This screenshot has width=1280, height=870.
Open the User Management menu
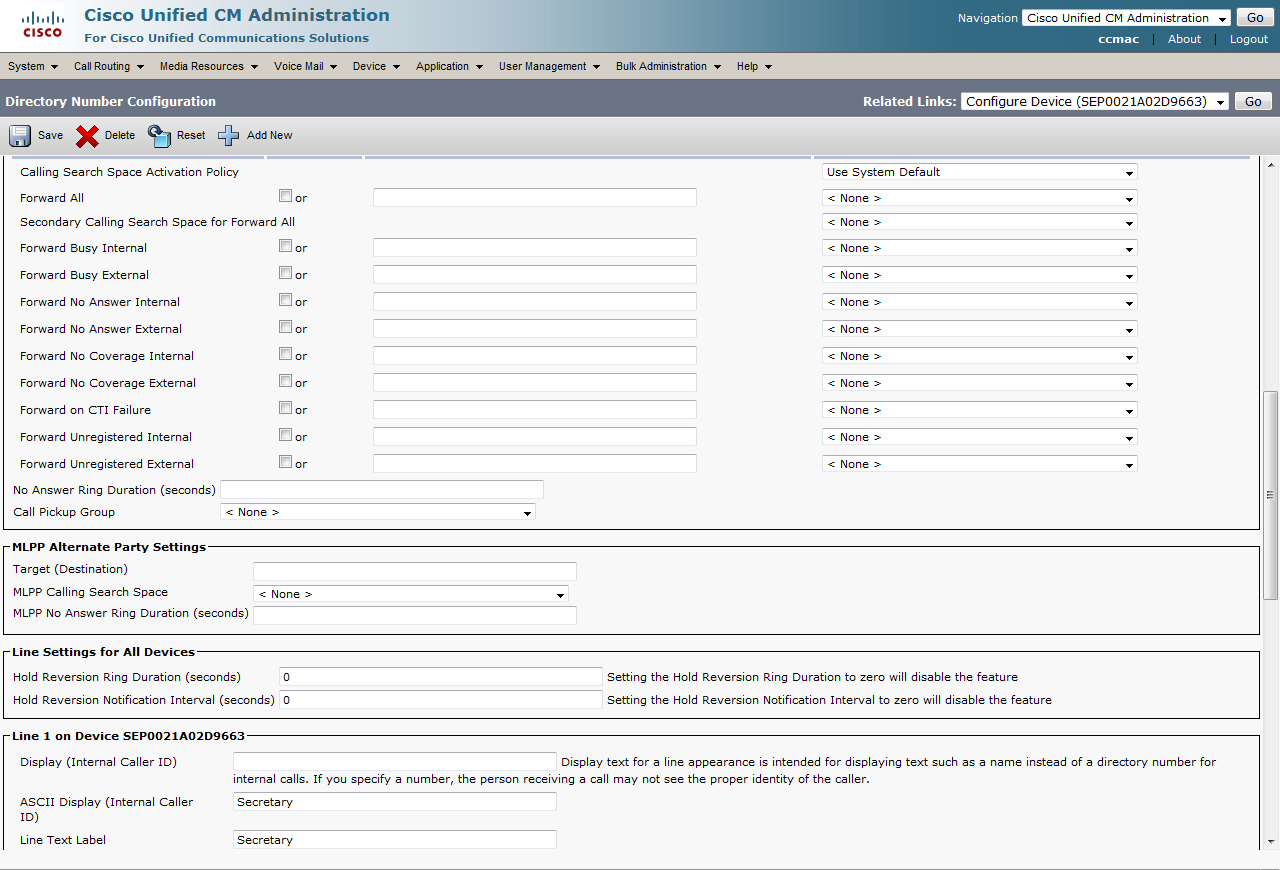pos(549,67)
